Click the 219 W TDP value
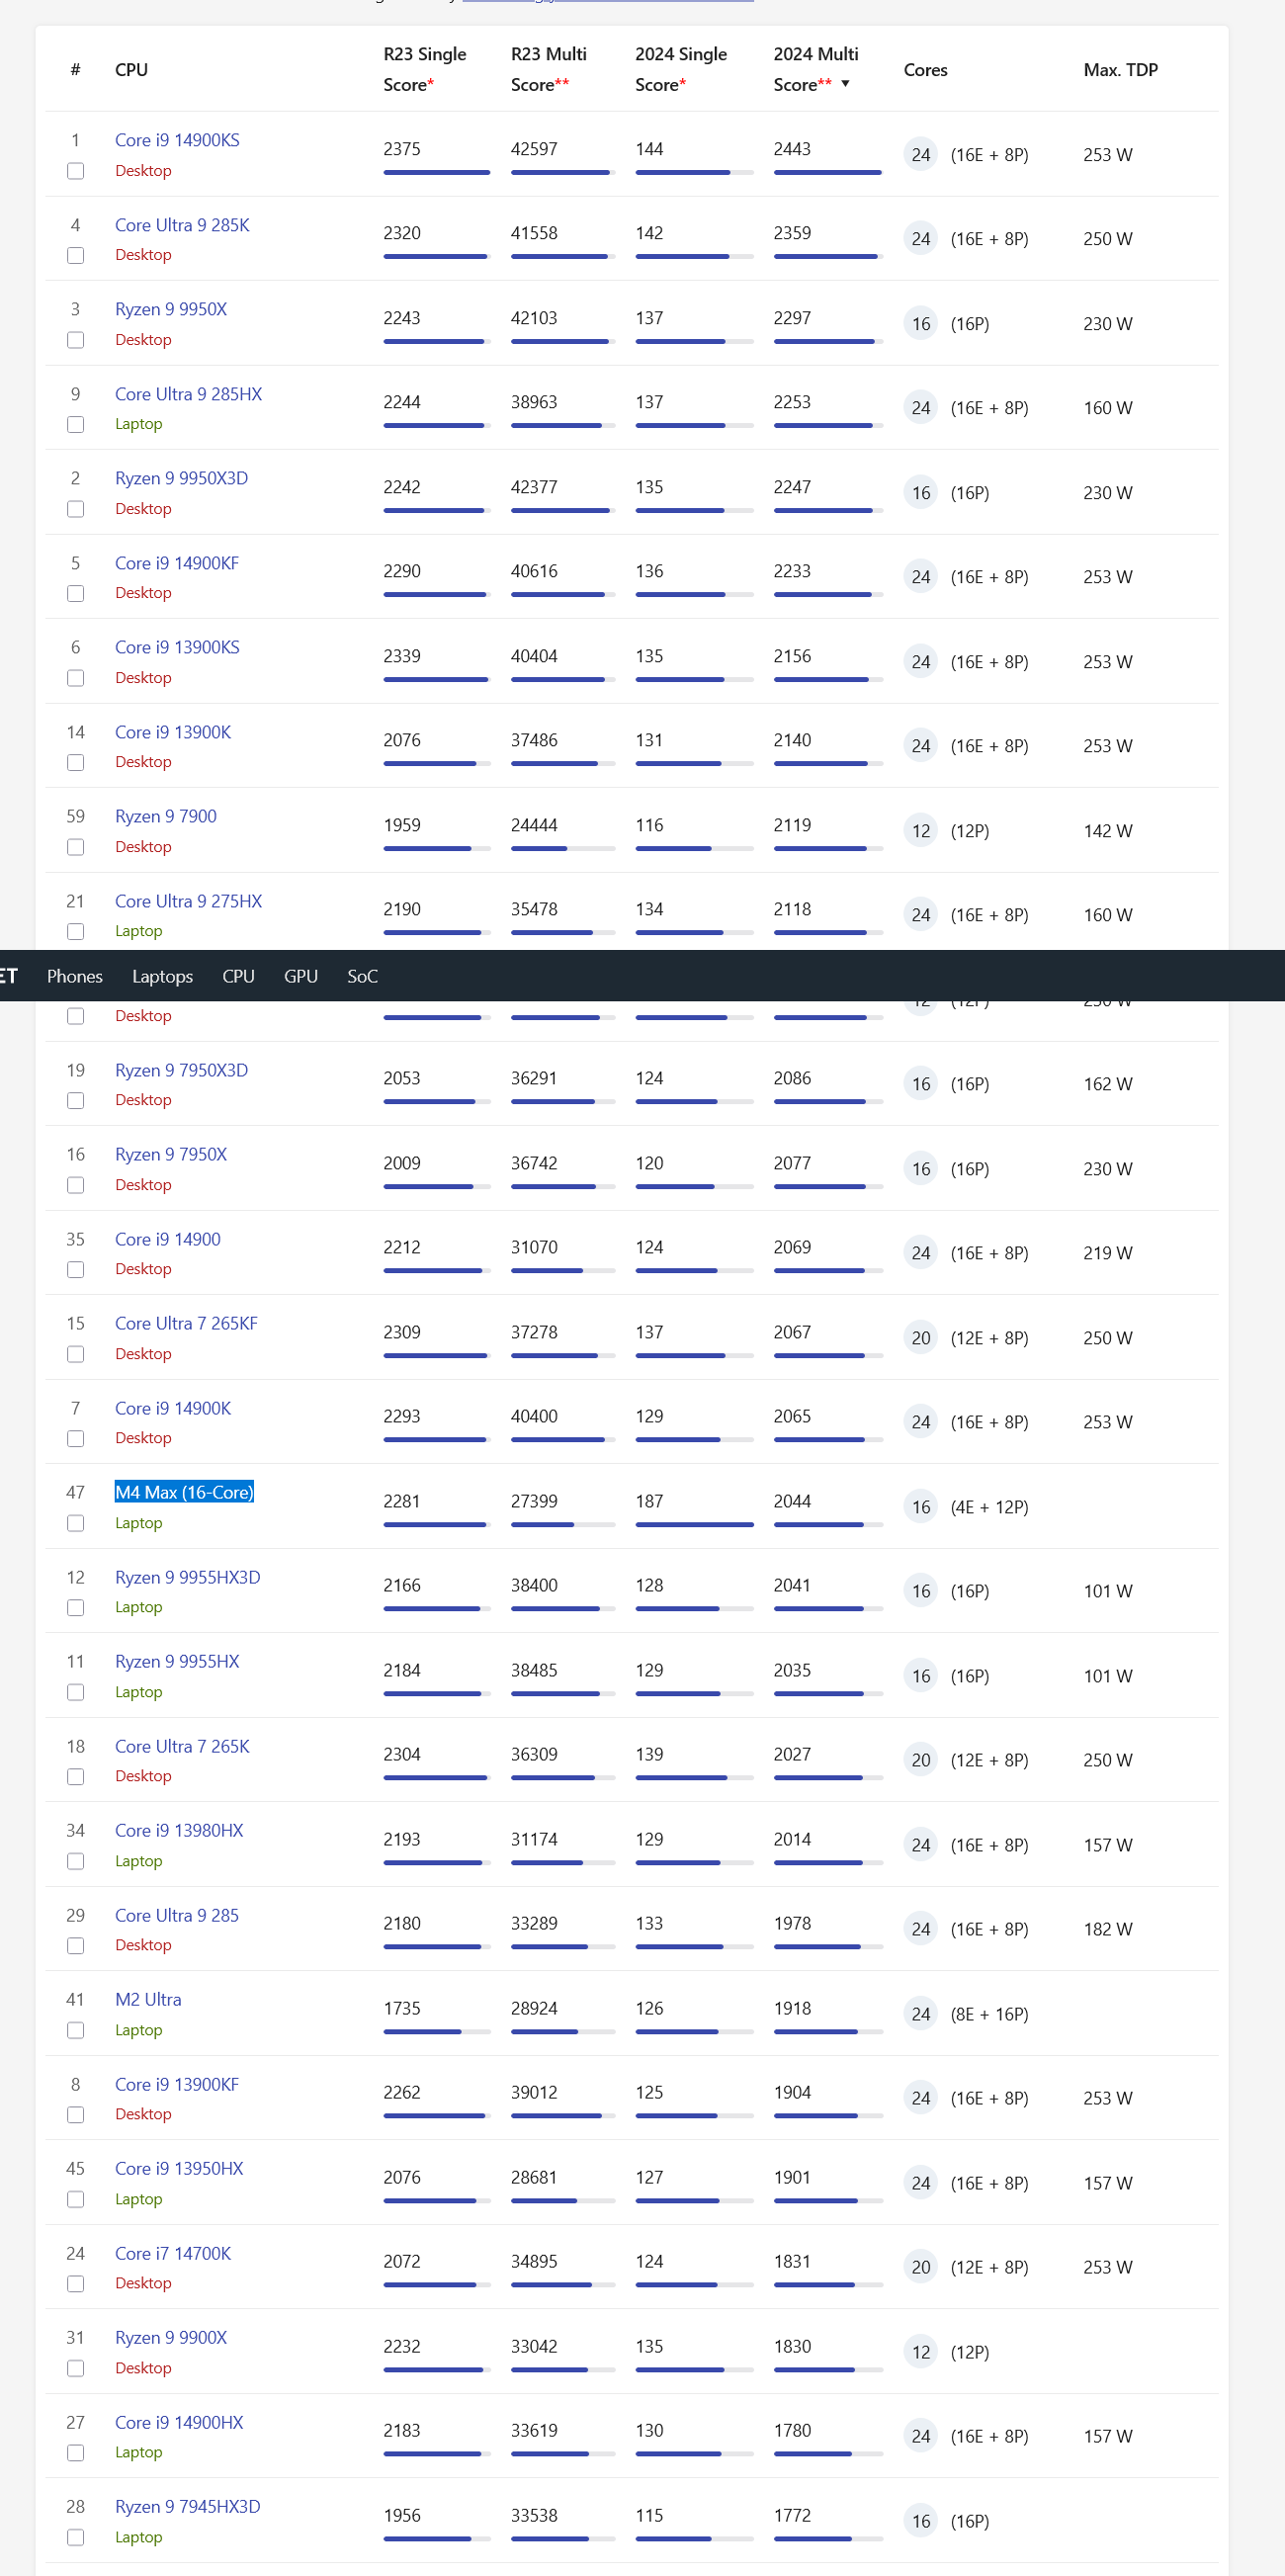The width and height of the screenshot is (1285, 2576). 1107,1253
